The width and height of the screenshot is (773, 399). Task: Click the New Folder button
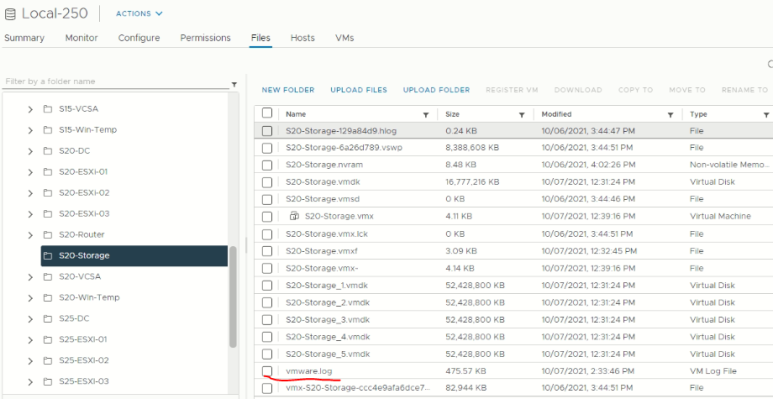click(x=288, y=90)
